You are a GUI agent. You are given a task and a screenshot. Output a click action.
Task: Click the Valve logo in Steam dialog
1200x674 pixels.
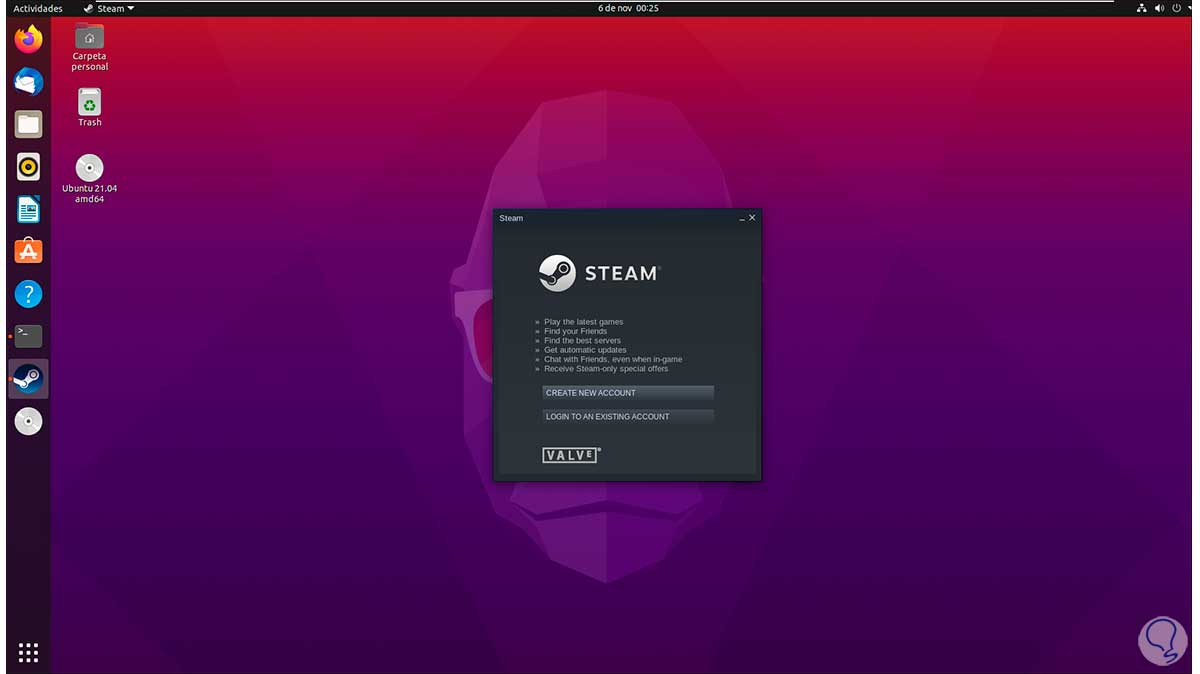571,455
